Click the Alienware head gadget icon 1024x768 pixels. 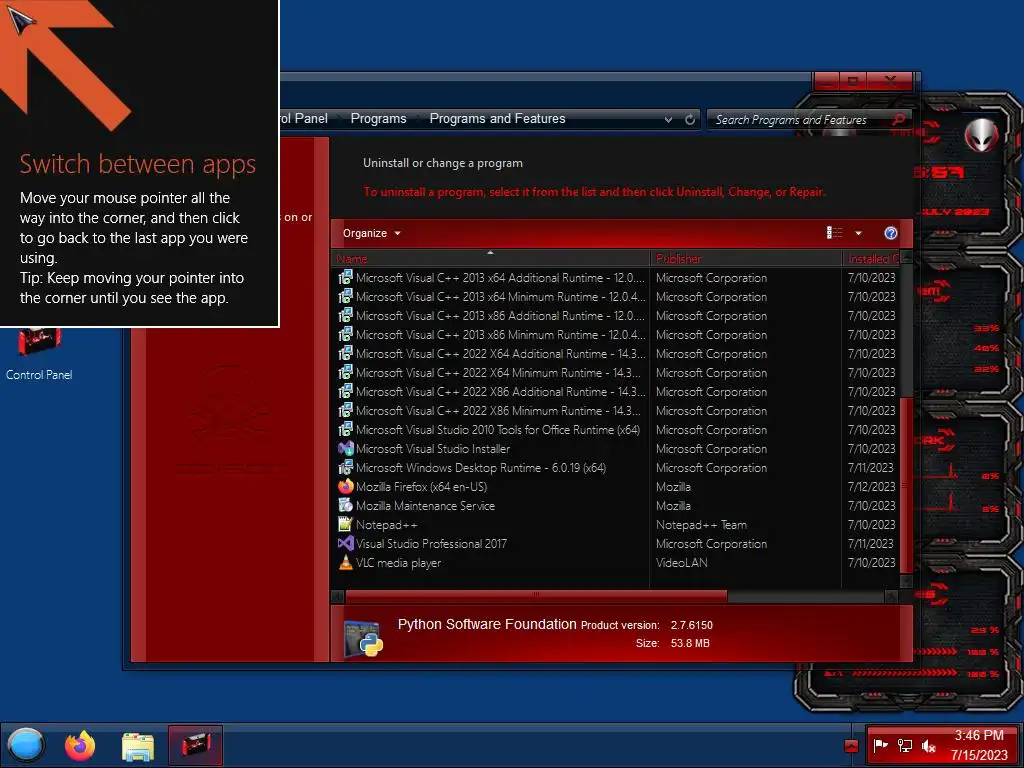(x=982, y=135)
